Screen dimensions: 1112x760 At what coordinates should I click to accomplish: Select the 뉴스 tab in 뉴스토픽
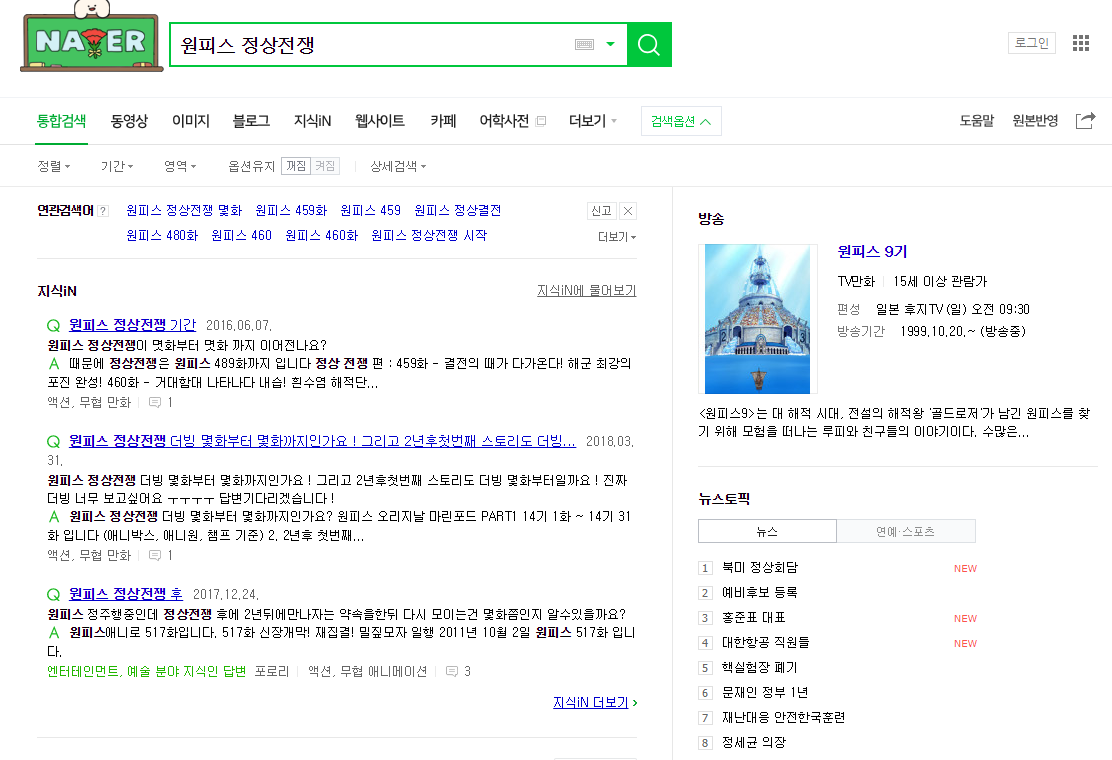[767, 531]
